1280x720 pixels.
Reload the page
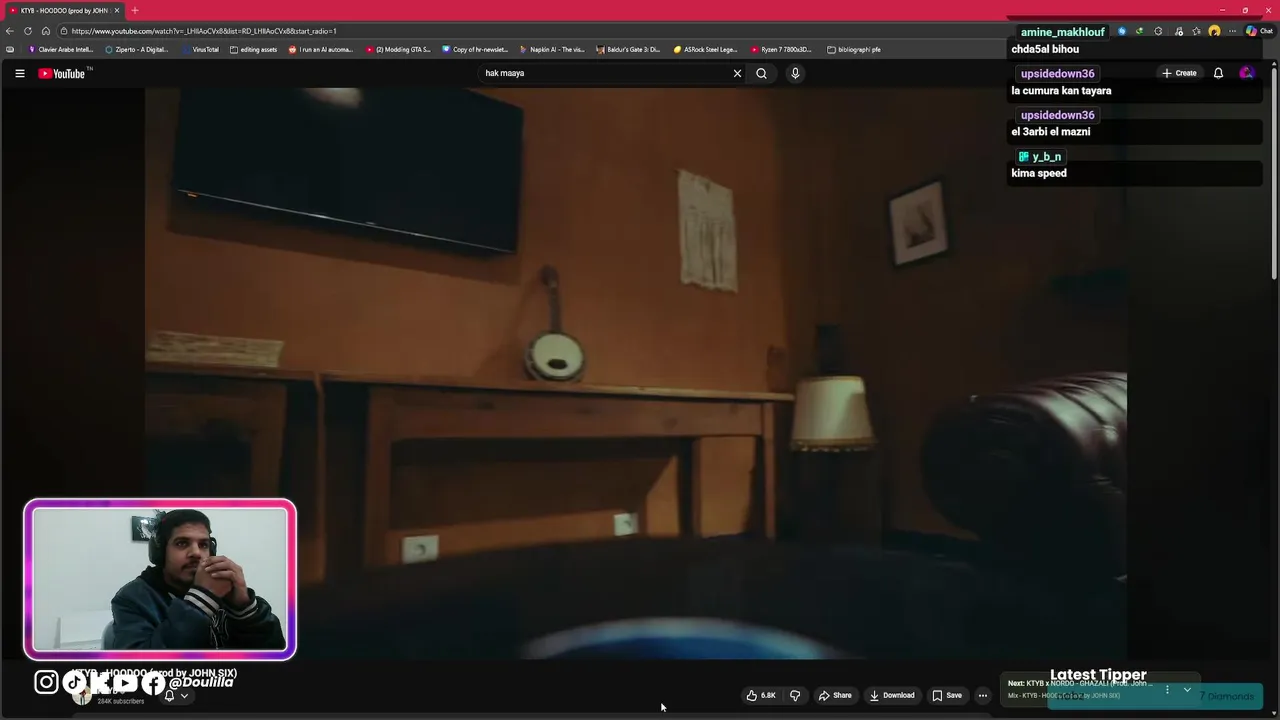[28, 31]
